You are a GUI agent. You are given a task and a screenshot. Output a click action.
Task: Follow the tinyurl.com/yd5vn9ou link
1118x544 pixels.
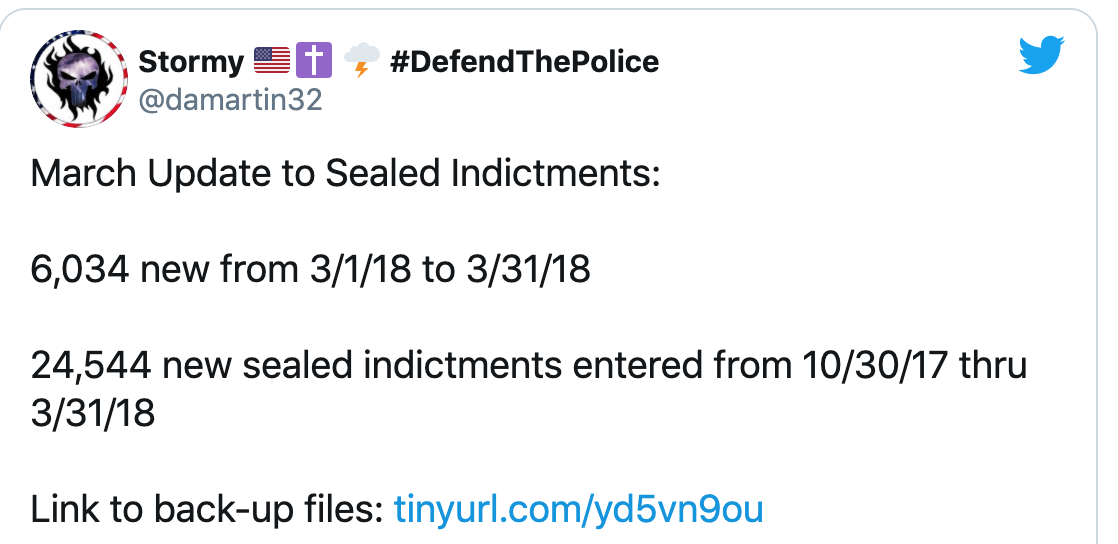(x=578, y=509)
